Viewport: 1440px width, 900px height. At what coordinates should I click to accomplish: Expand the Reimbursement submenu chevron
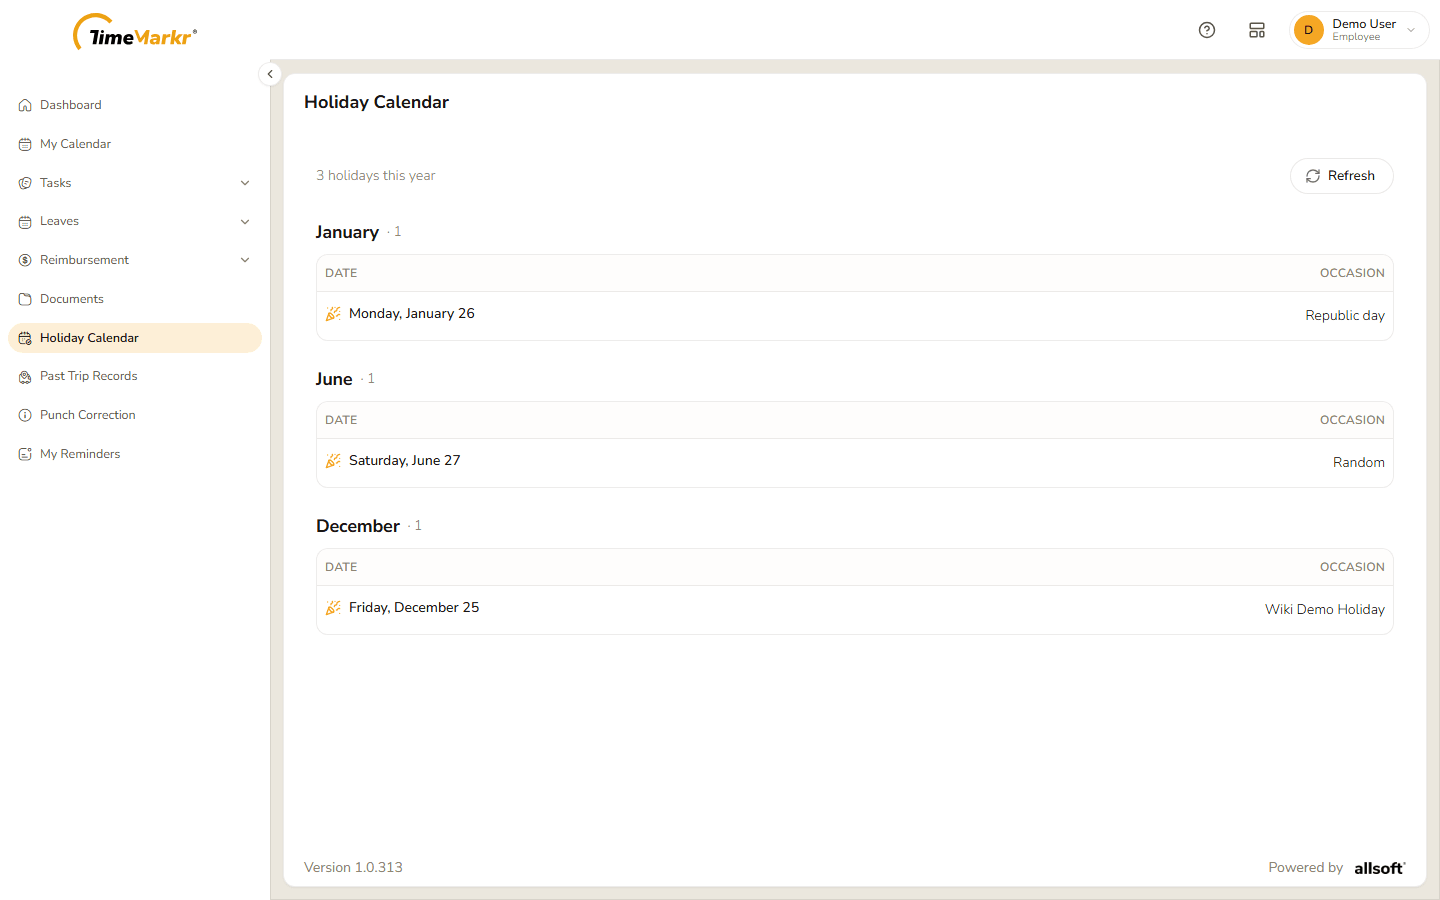(x=245, y=260)
